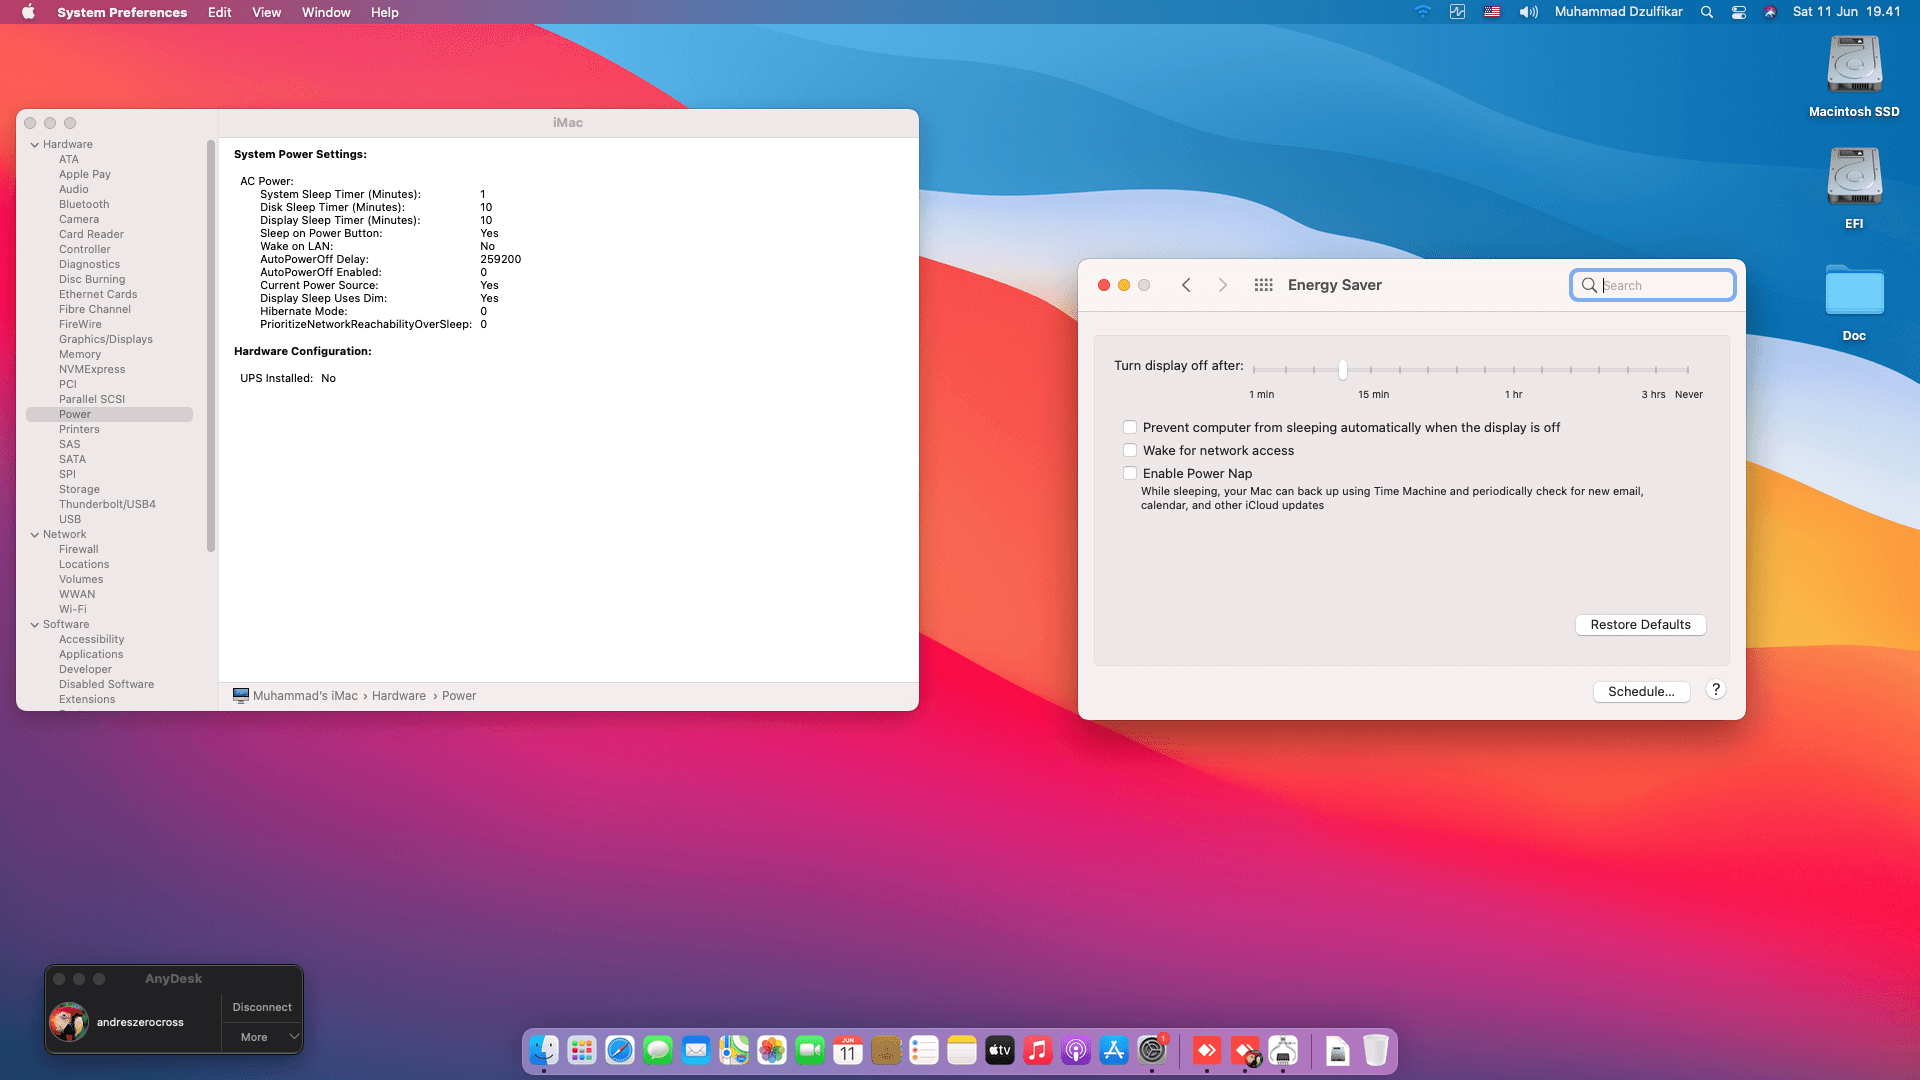Click the Schedule... button
Screen dimensions: 1920x1080
pos(1640,692)
